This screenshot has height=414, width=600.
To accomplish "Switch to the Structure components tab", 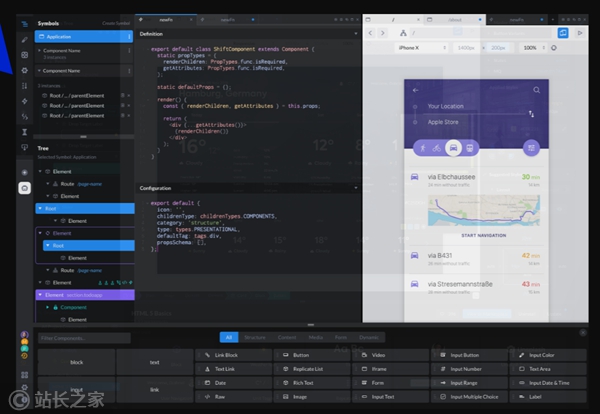I will coord(256,338).
